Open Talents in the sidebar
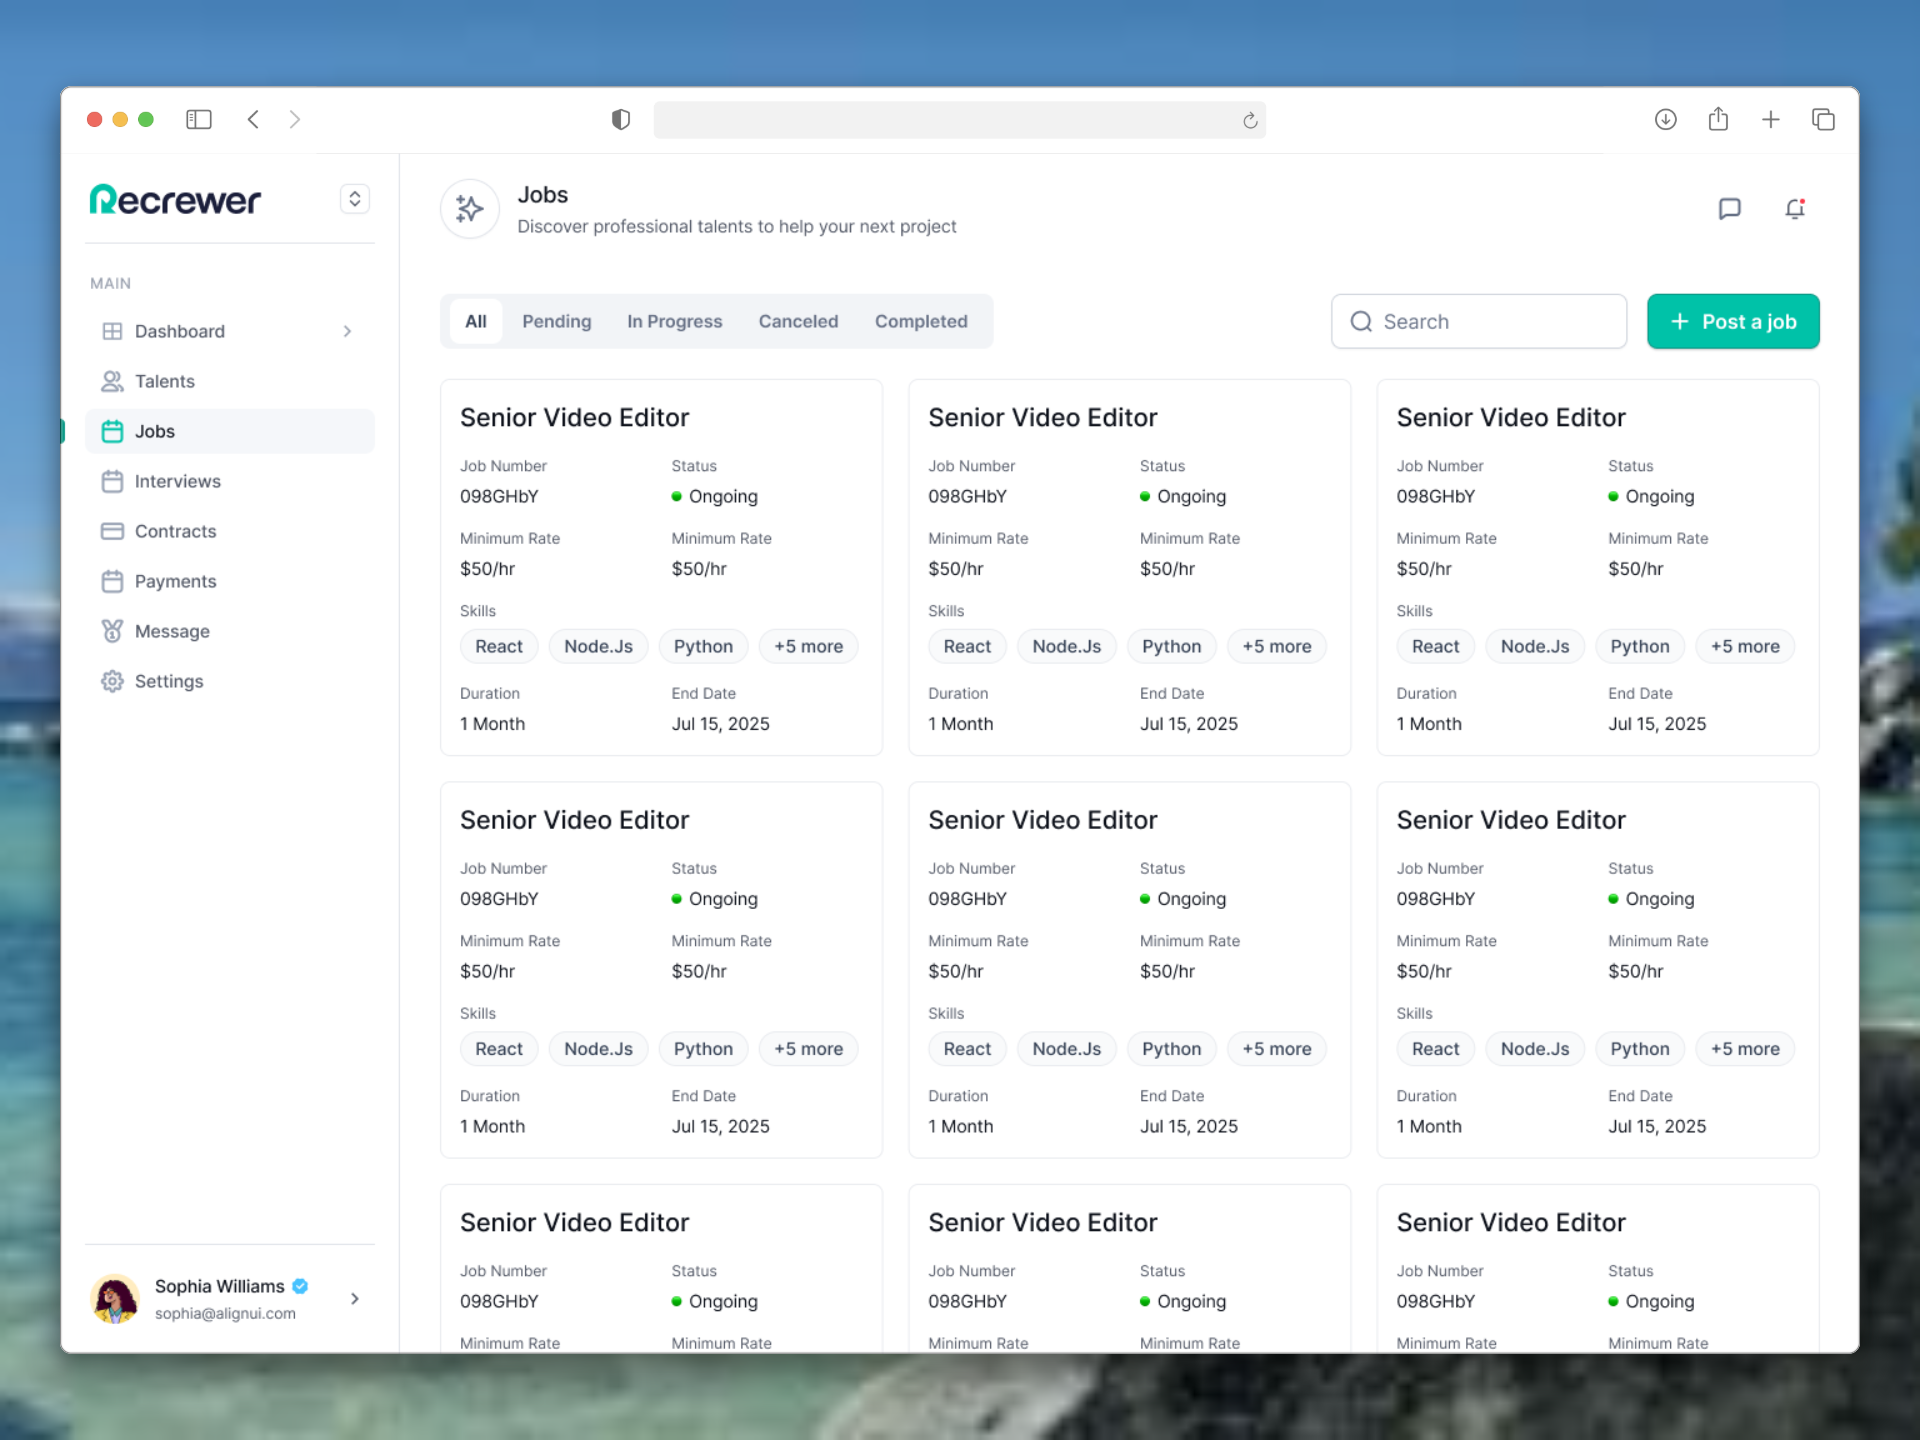The image size is (1920, 1440). pyautogui.click(x=165, y=381)
